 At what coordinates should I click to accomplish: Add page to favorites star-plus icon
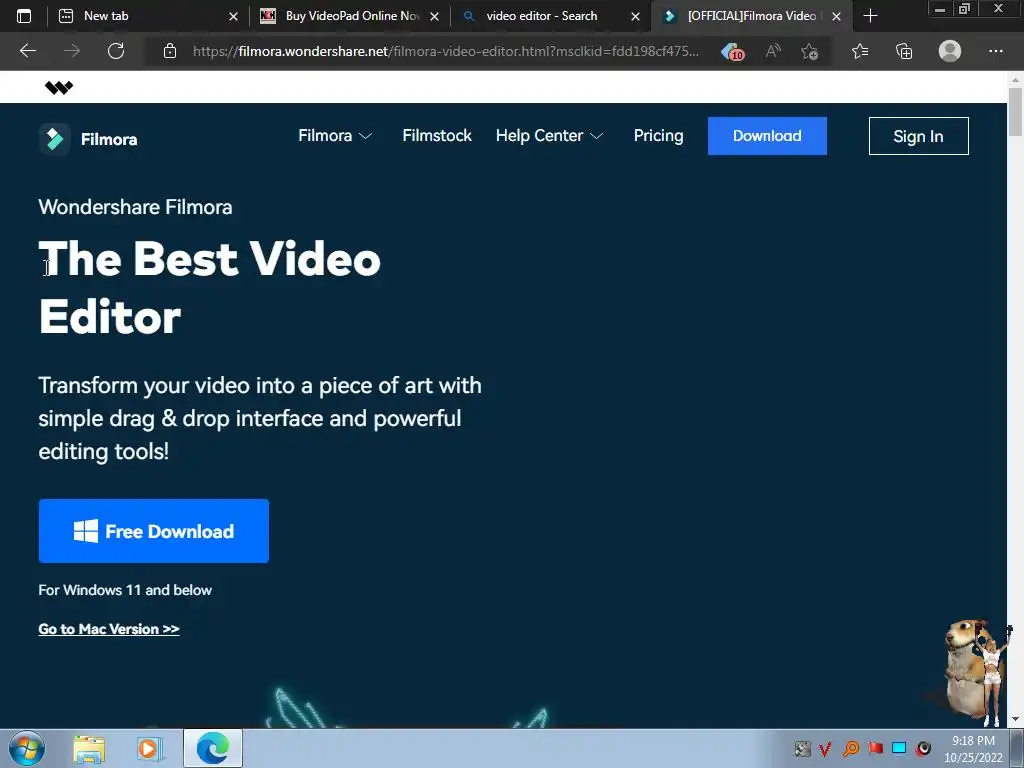tap(810, 52)
